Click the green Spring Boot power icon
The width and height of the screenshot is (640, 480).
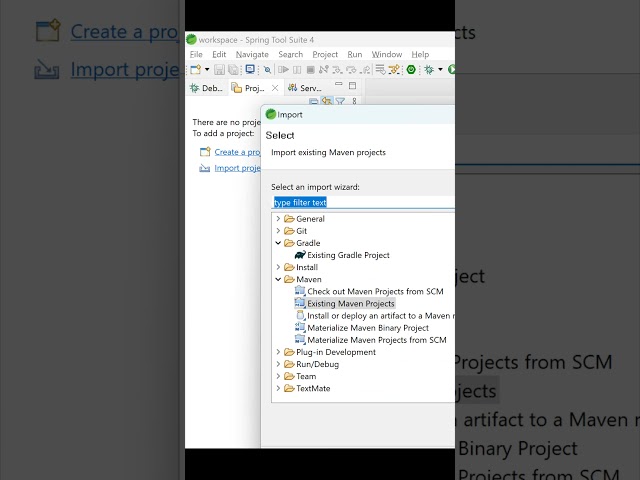click(411, 69)
